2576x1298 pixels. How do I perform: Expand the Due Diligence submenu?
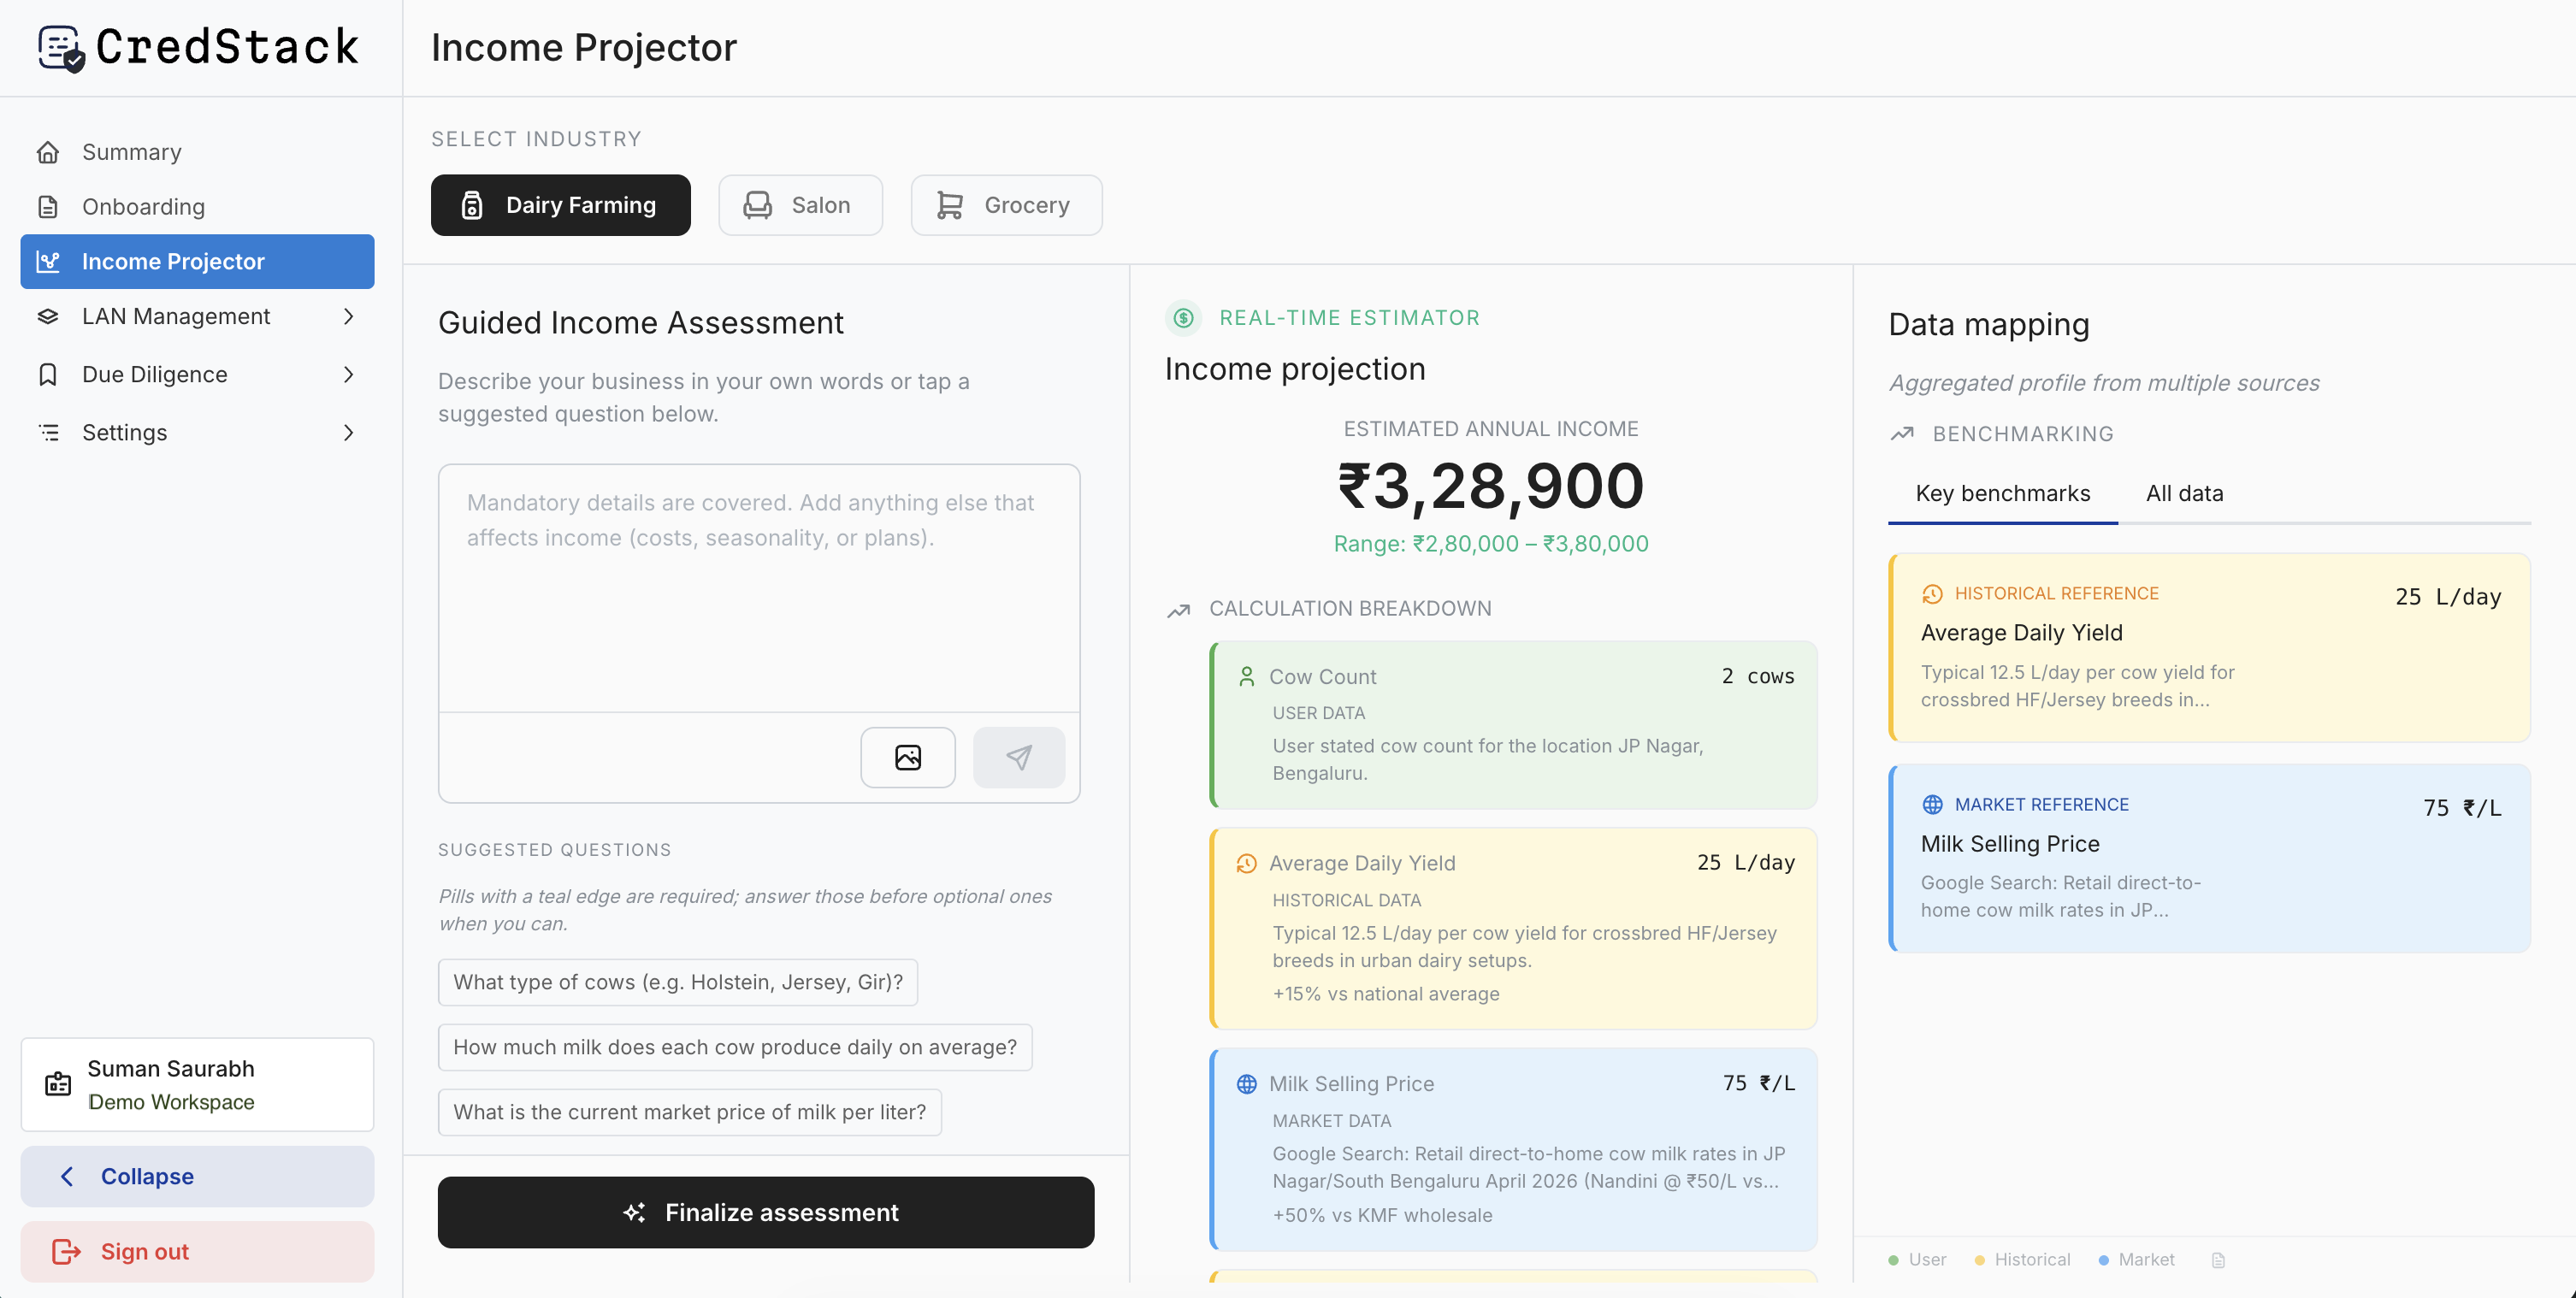point(348,375)
